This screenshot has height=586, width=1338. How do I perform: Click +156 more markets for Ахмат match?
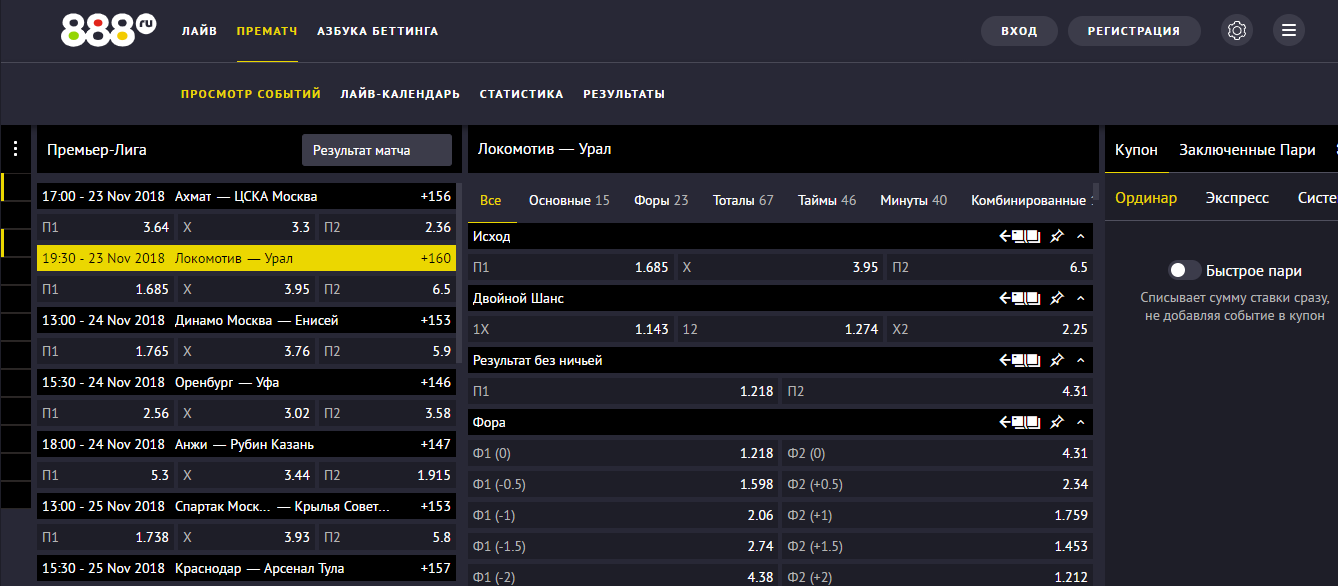[436, 197]
